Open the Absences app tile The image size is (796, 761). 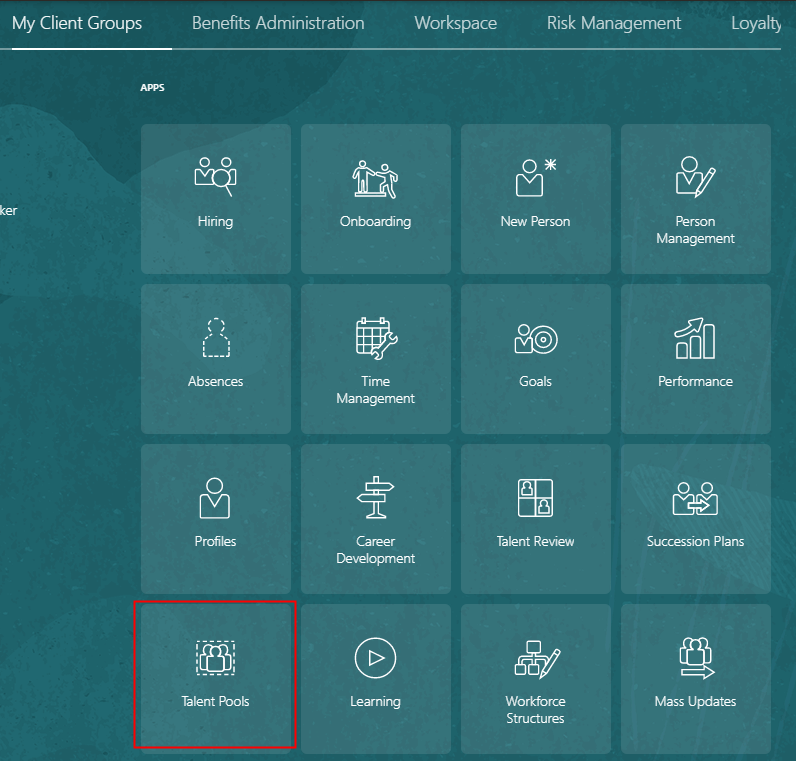pyautogui.click(x=216, y=359)
